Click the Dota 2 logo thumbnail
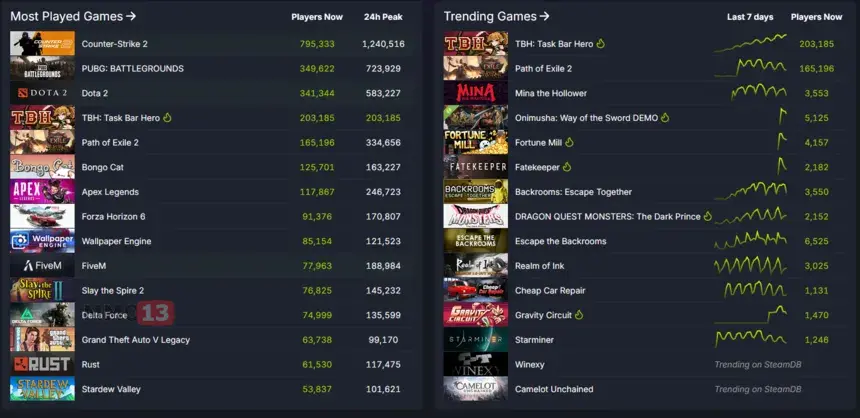Image resolution: width=860 pixels, height=418 pixels. (x=42, y=93)
